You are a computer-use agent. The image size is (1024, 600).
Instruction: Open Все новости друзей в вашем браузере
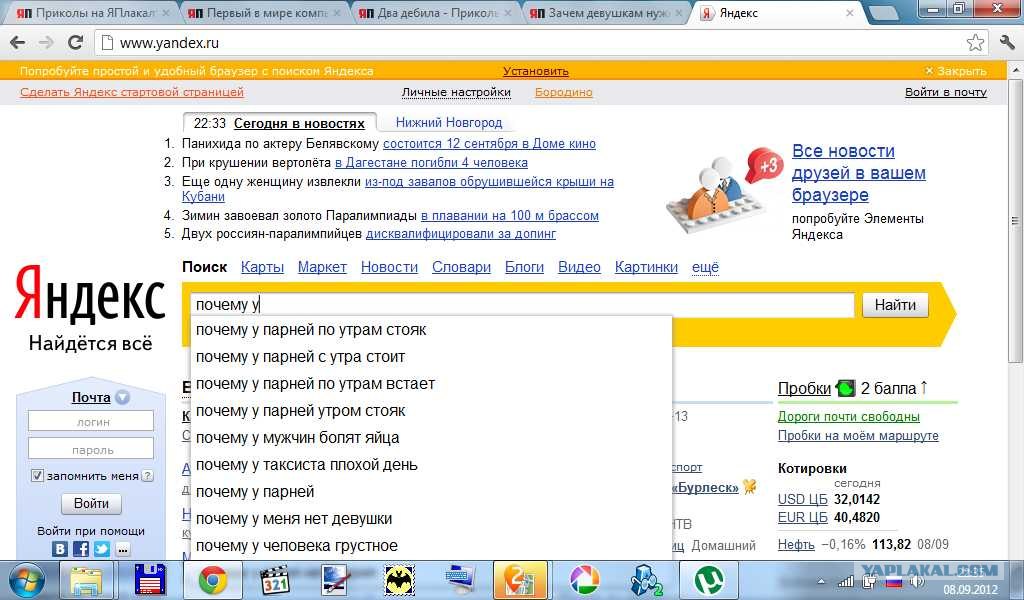click(859, 173)
